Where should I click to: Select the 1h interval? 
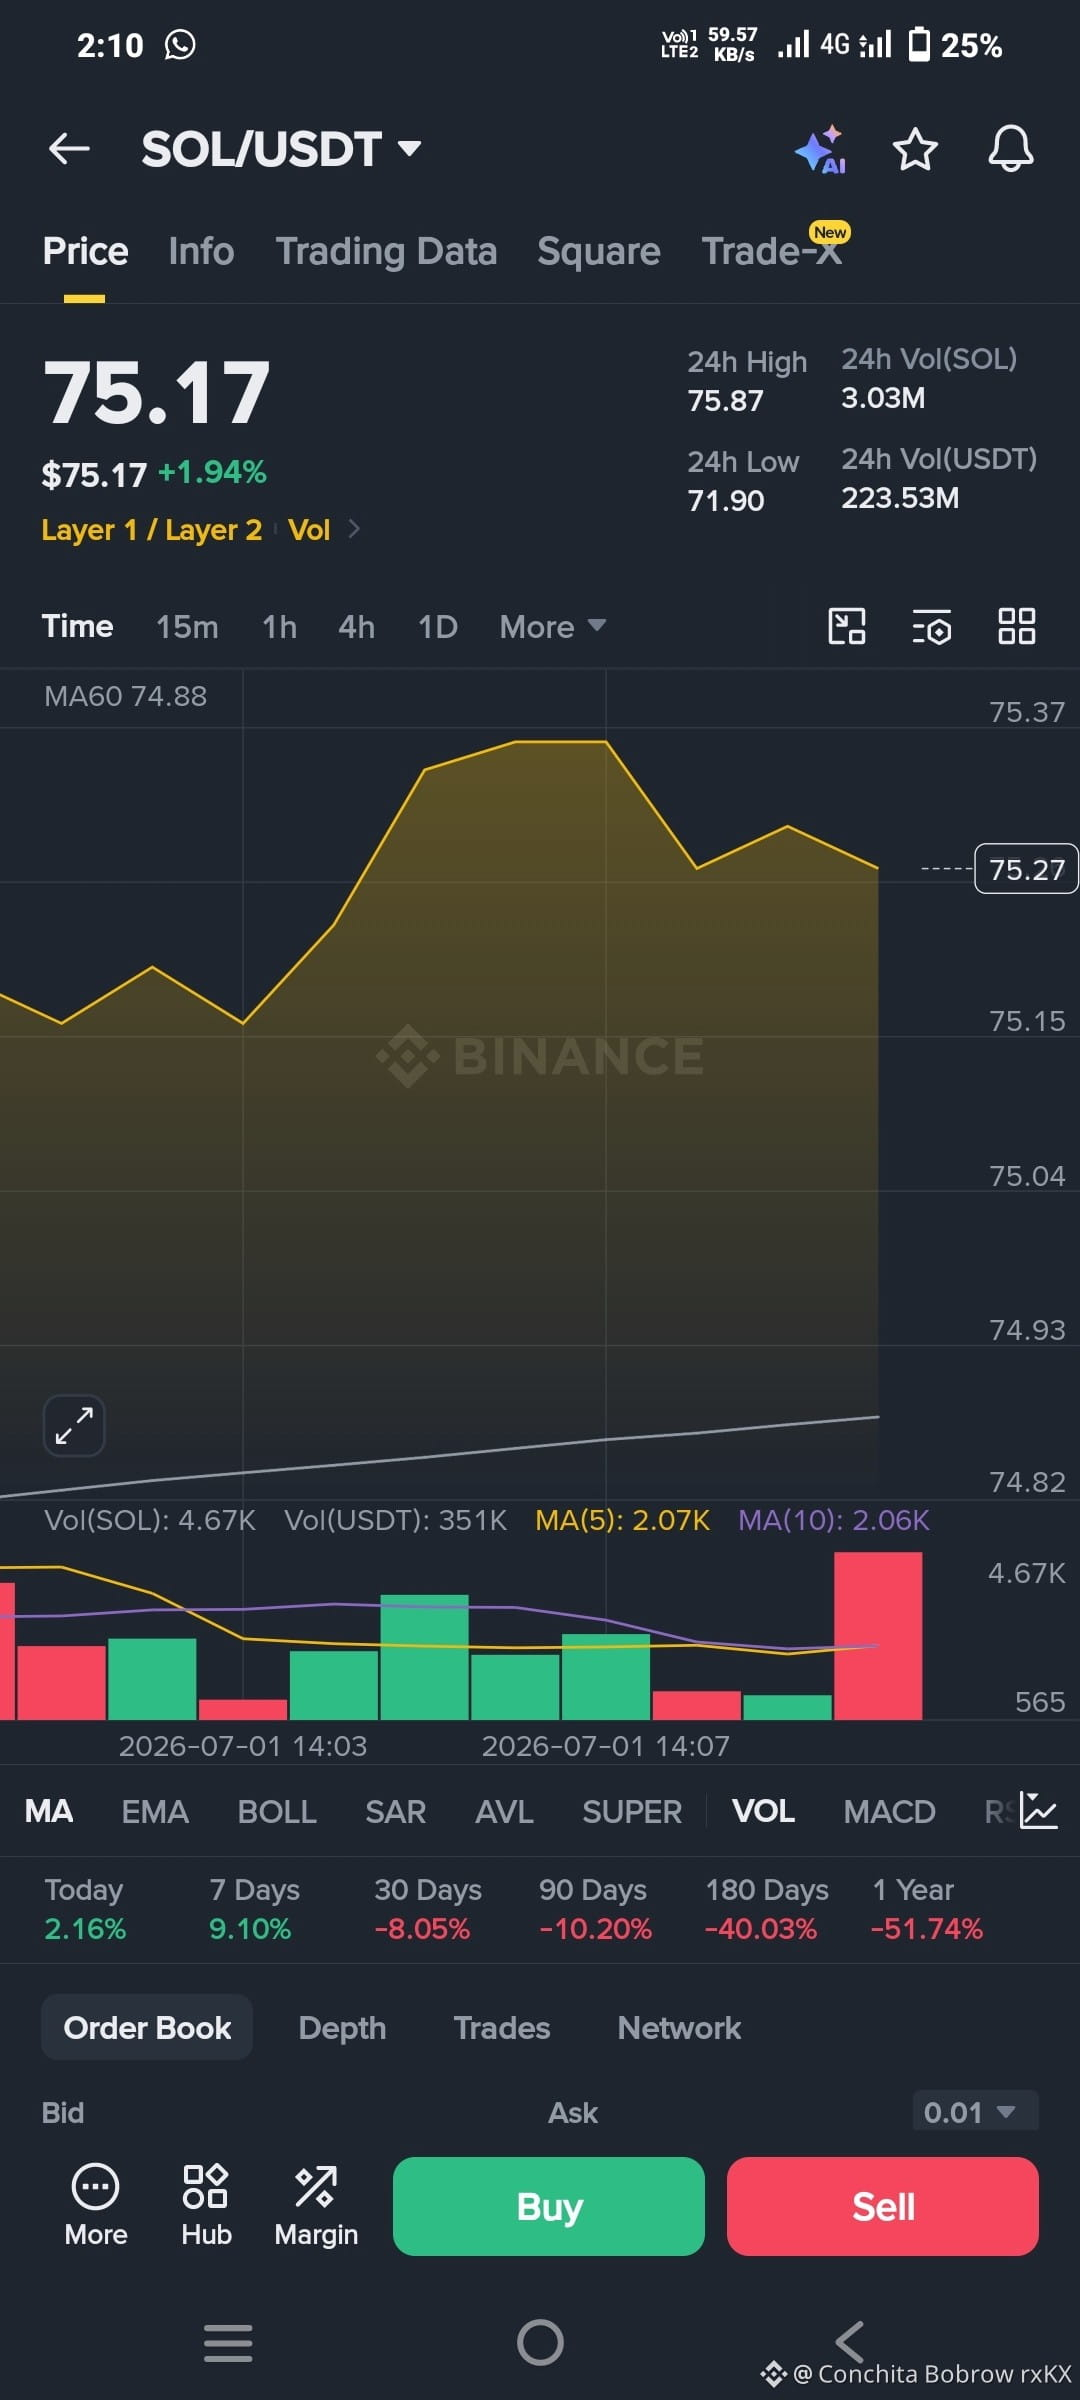pyautogui.click(x=279, y=627)
